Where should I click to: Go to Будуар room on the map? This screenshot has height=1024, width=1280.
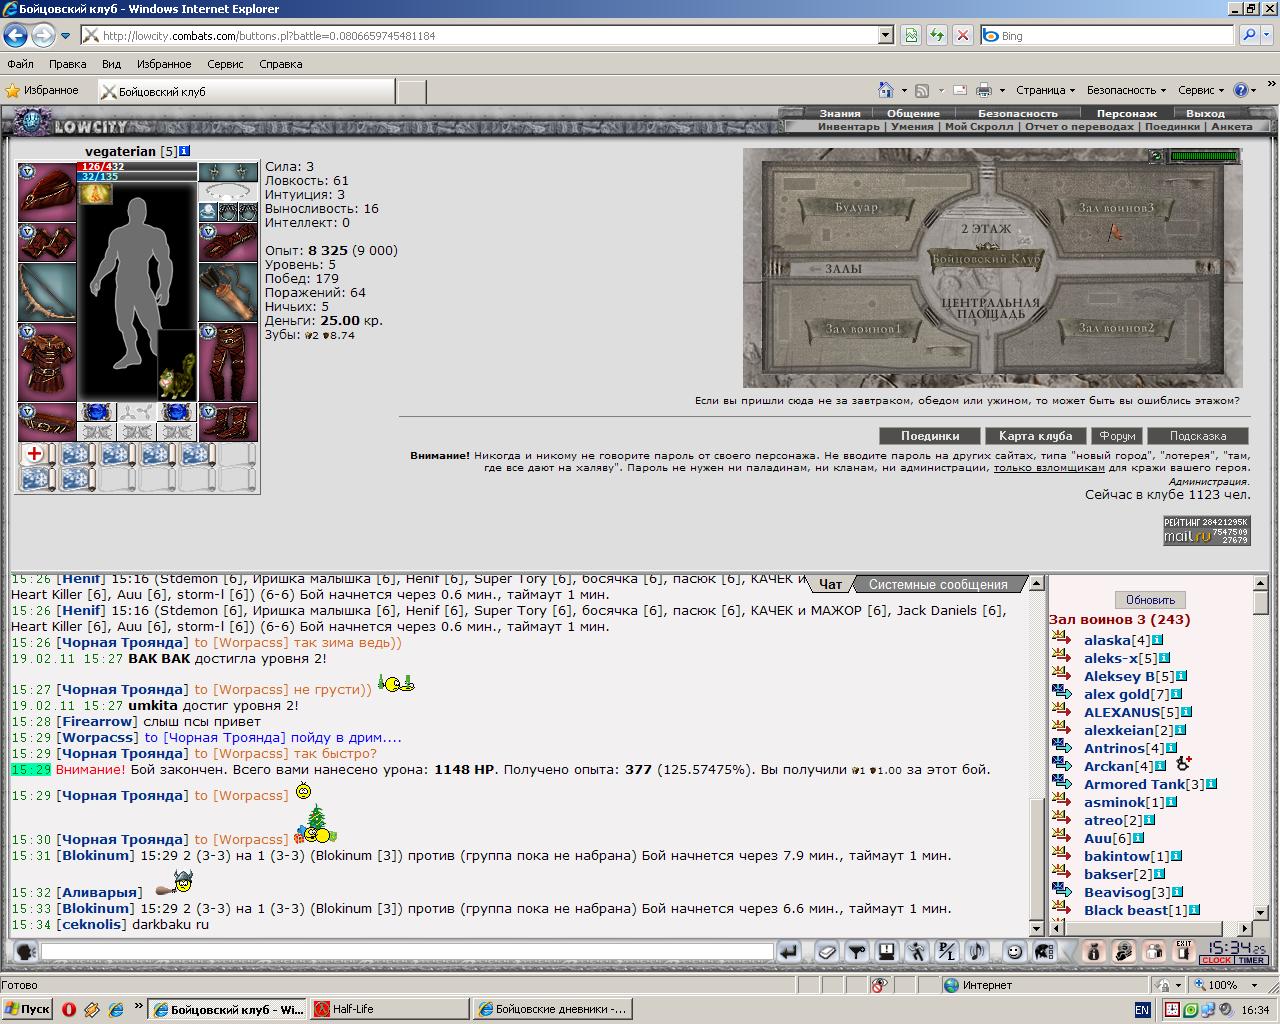[x=855, y=207]
